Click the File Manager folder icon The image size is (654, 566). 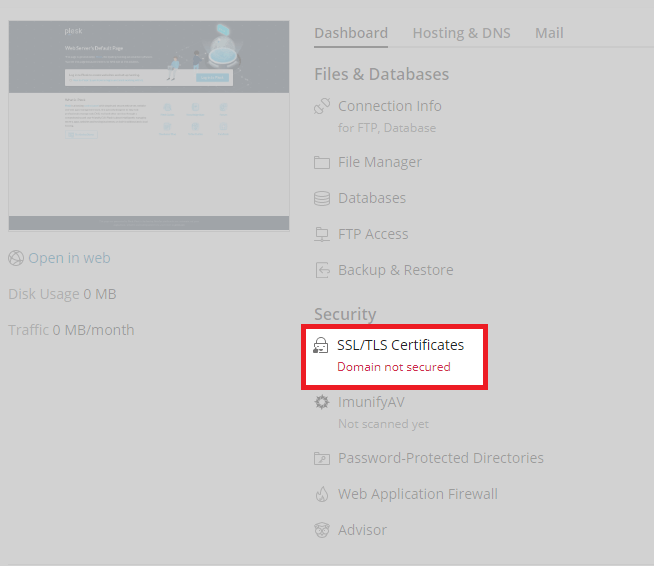click(322, 162)
